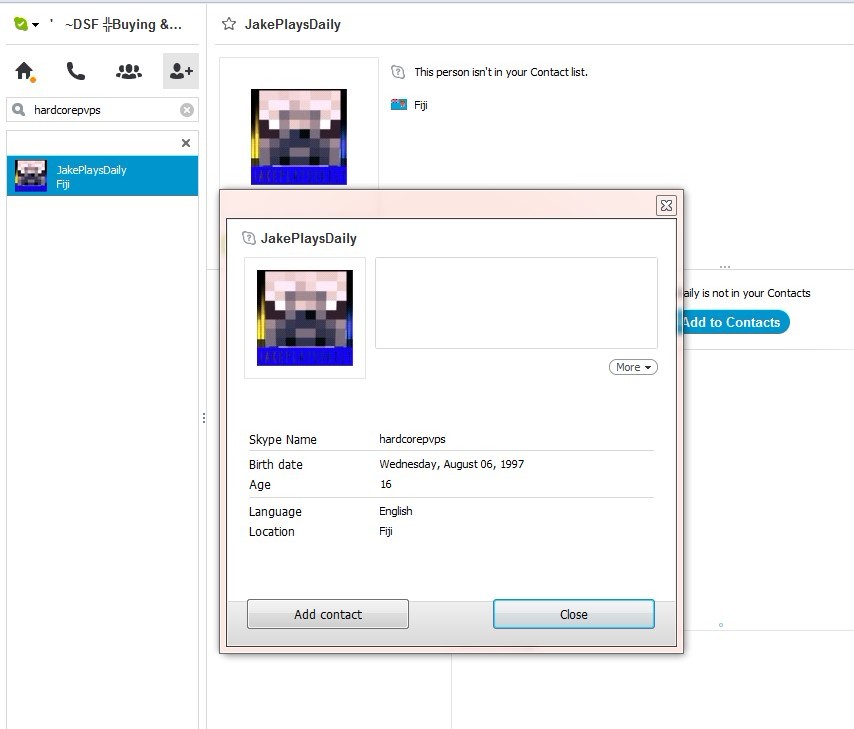
Task: Click the birth date value August 06, 1997
Action: 452,464
